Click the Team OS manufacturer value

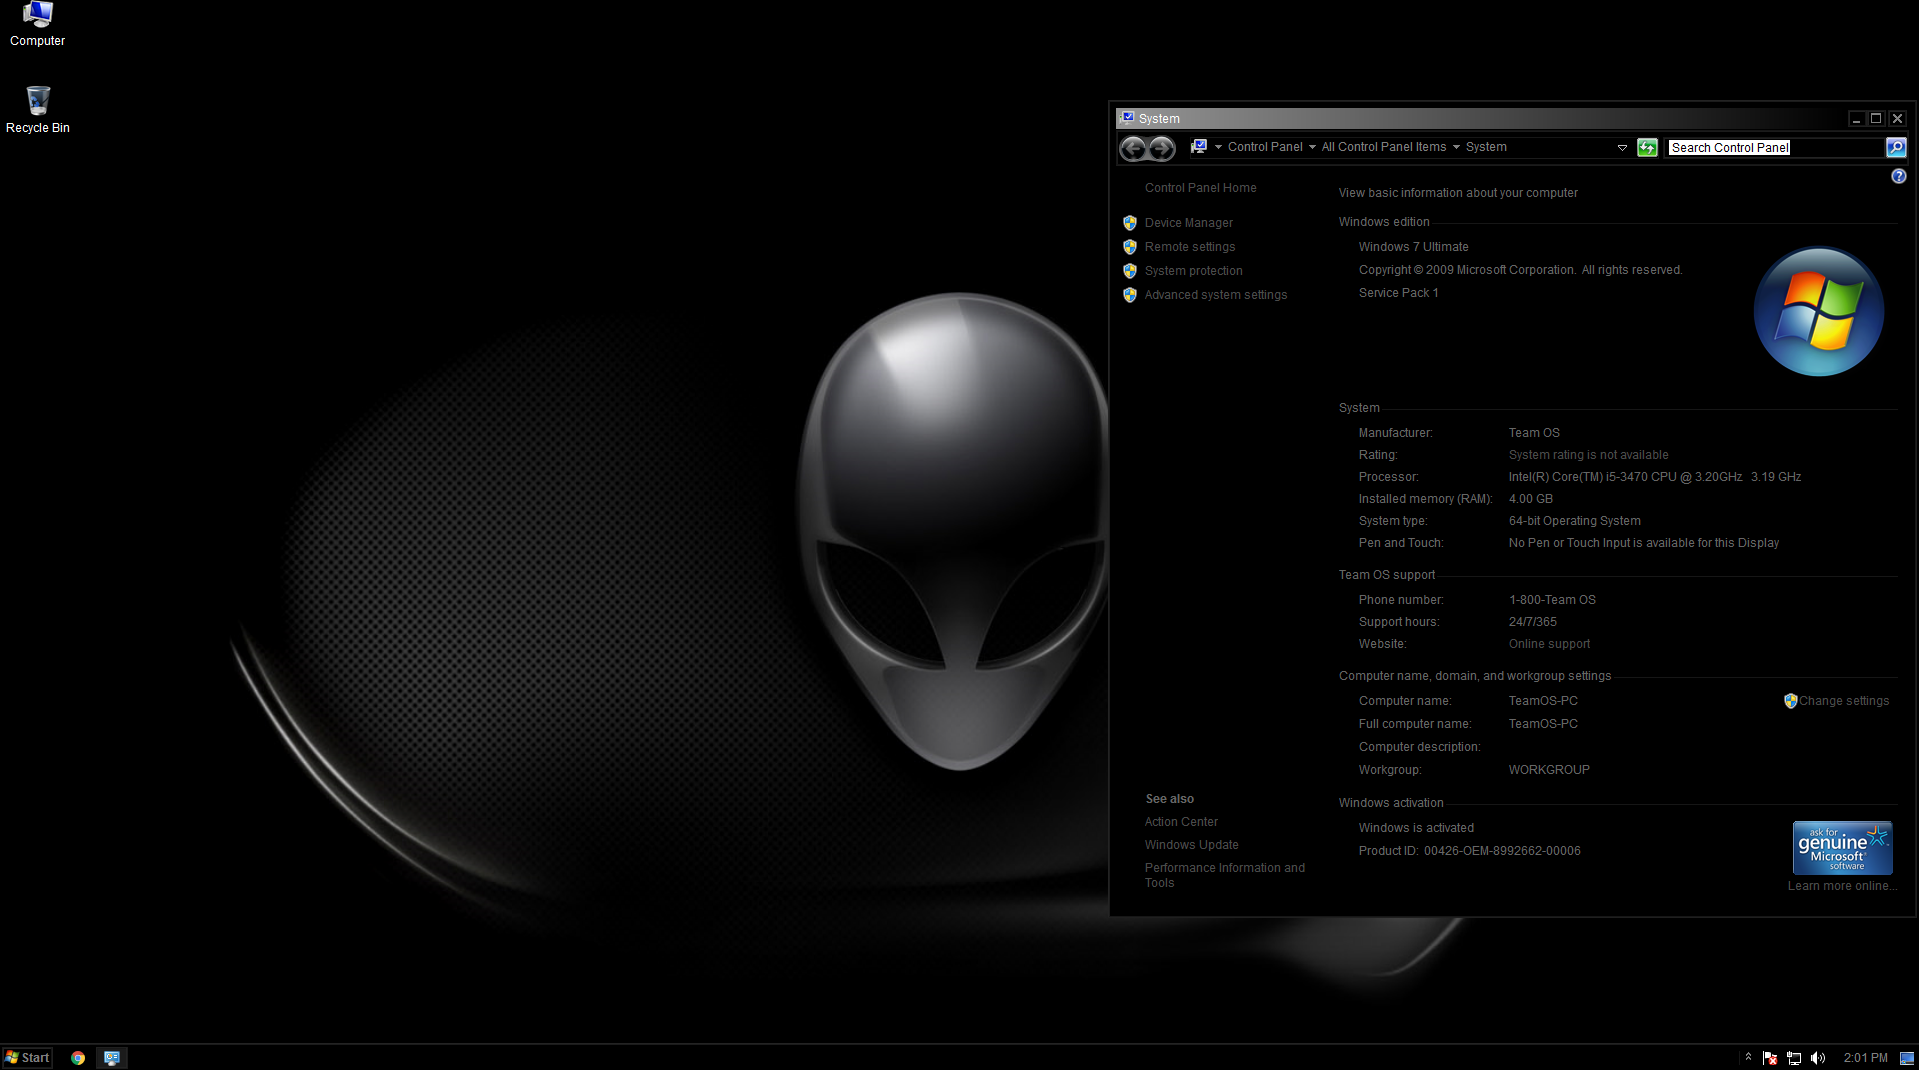click(x=1534, y=433)
